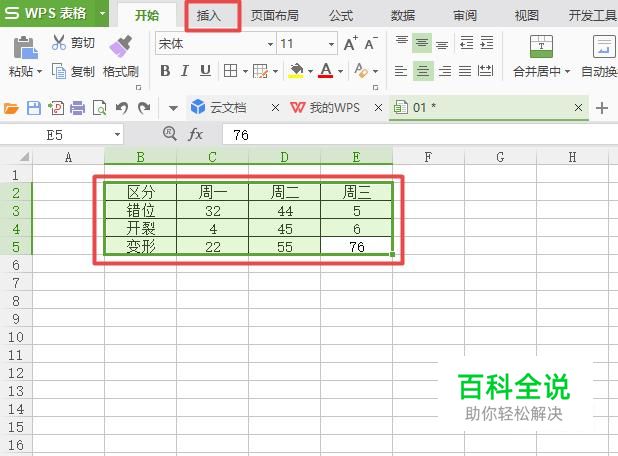Image resolution: width=618 pixels, height=456 pixels.
Task: Click the Copy (复制) icon
Action: 59,71
